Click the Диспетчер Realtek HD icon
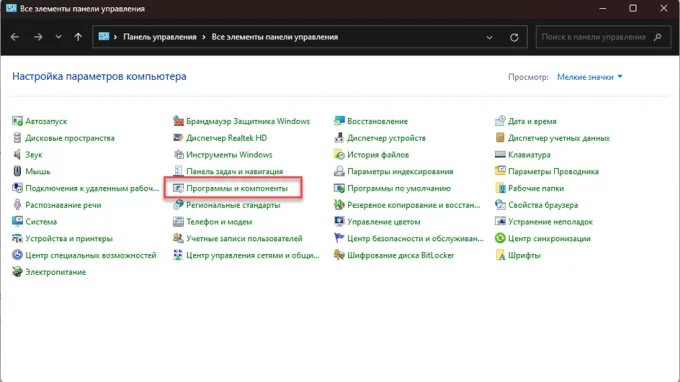This screenshot has width=680, height=382. (178, 138)
